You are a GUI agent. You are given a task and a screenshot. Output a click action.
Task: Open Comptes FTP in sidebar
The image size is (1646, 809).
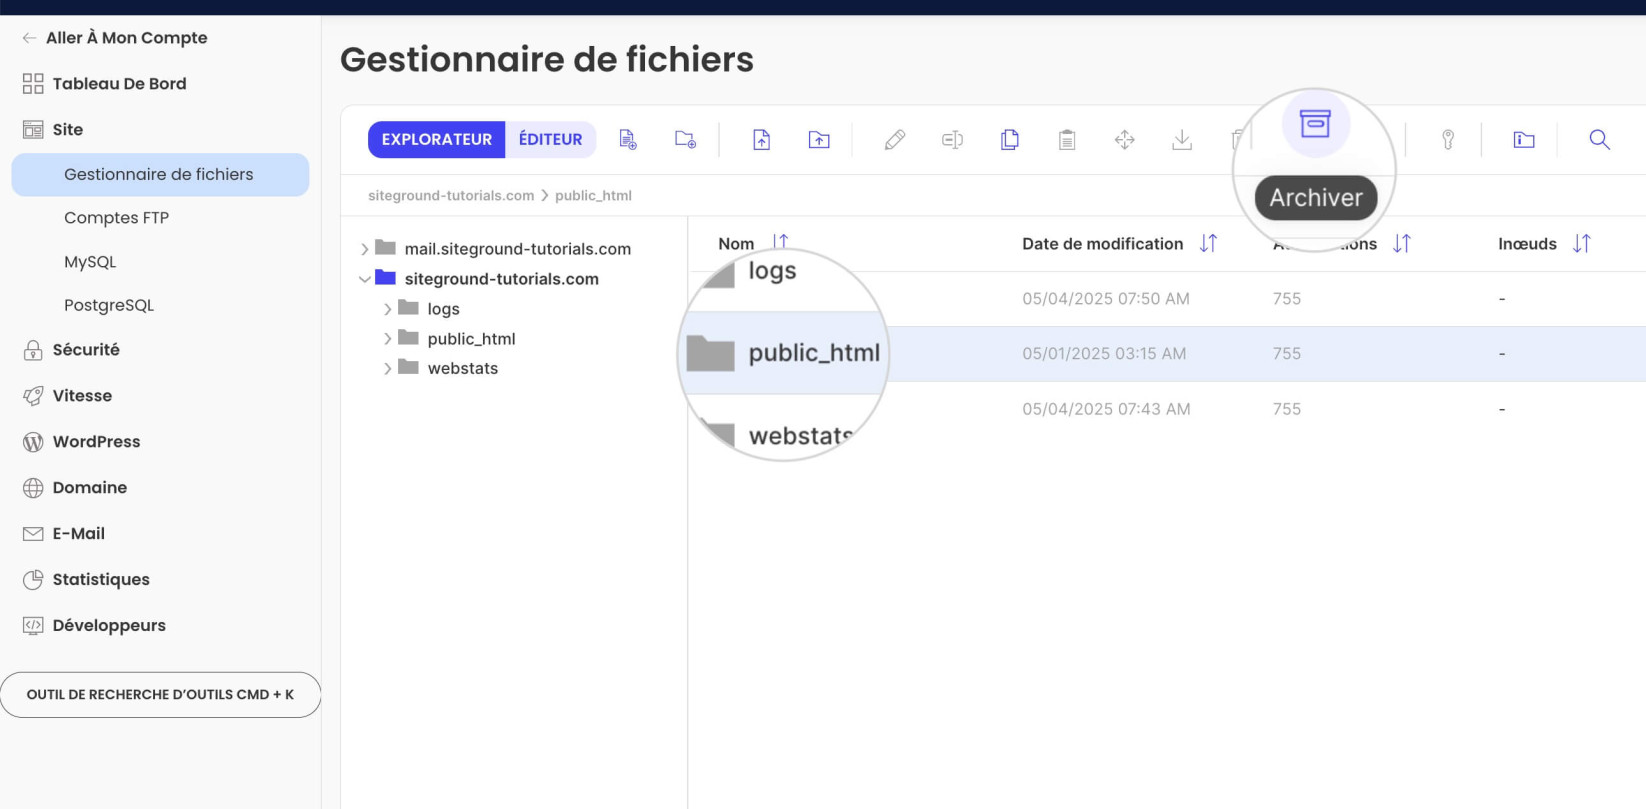(x=116, y=218)
